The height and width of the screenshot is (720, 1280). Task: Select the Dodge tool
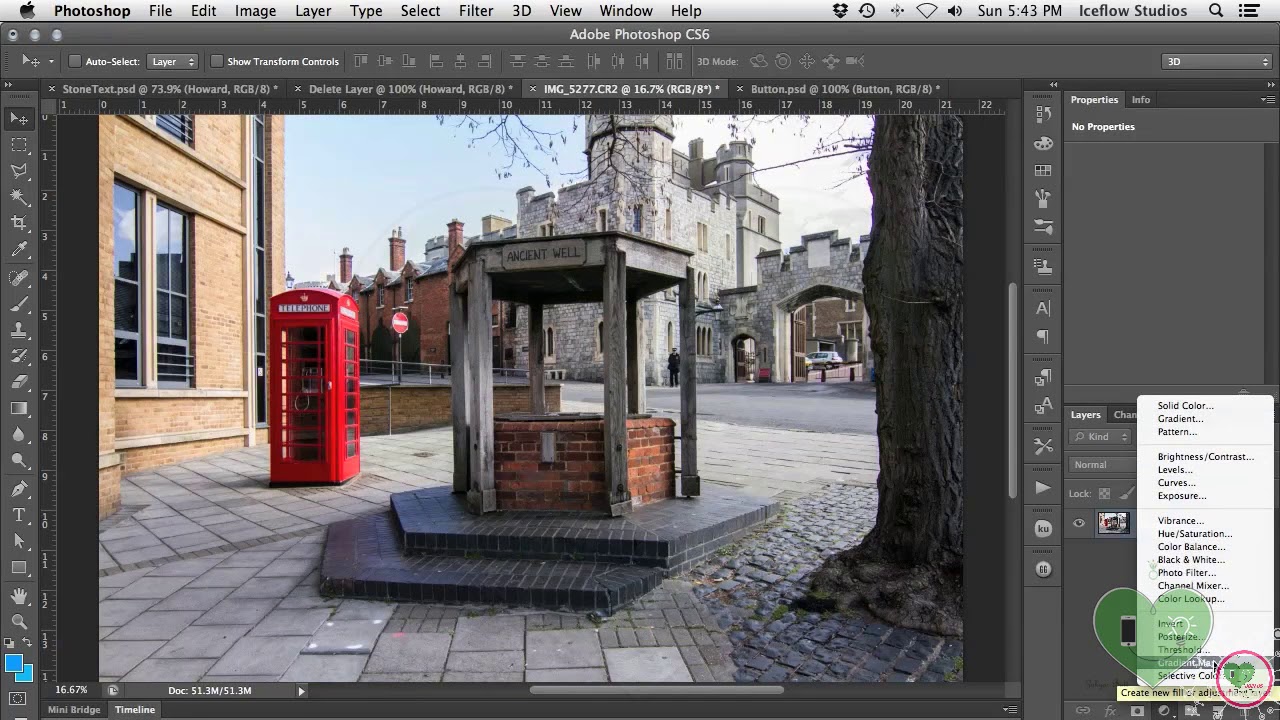click(x=19, y=460)
